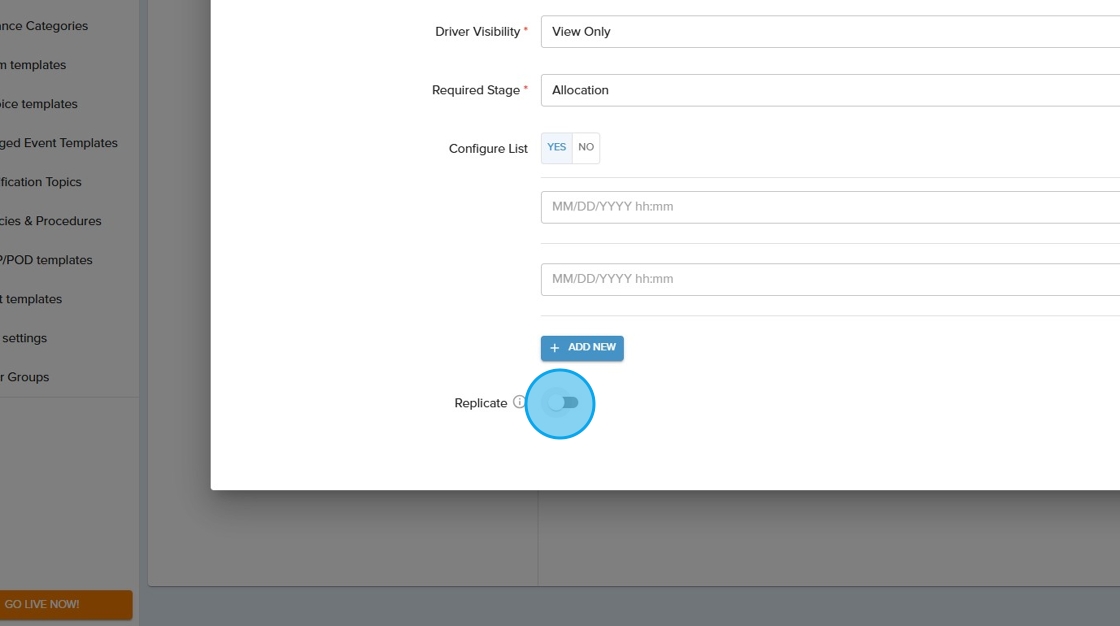This screenshot has height=626, width=1120.
Task: Toggle the Replicate switch
Action: point(563,402)
